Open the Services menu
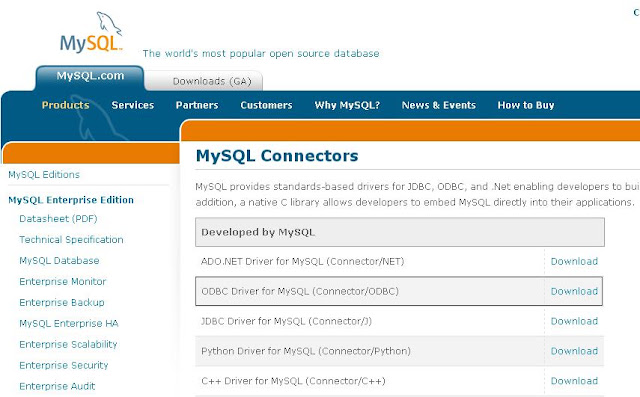Viewport: 640px width, 397px height. pyautogui.click(x=133, y=105)
